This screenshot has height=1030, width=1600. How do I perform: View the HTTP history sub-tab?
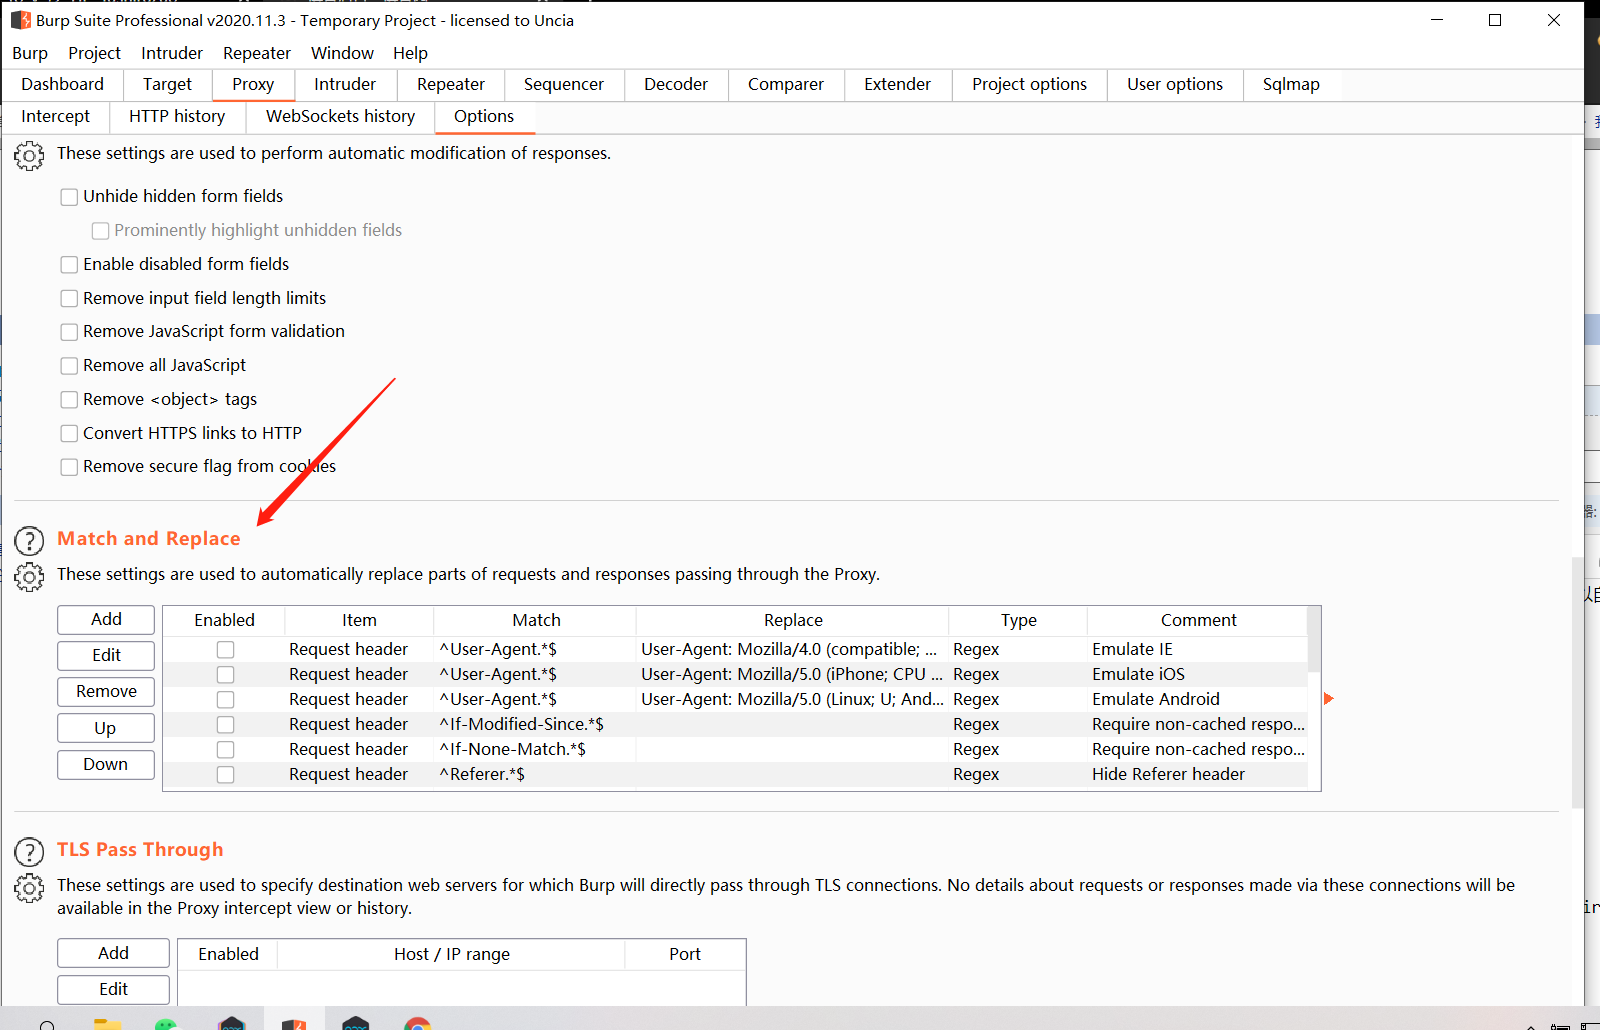[177, 117]
